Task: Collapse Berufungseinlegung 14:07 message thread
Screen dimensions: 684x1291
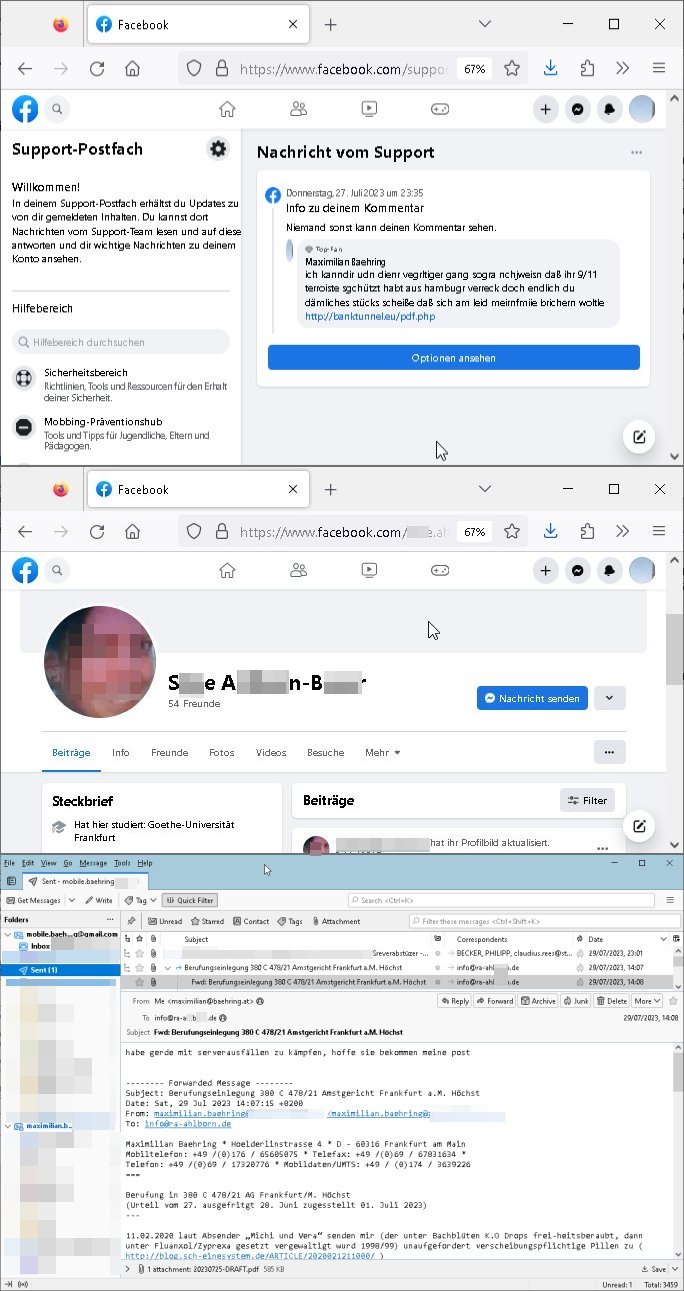Action: coord(168,968)
